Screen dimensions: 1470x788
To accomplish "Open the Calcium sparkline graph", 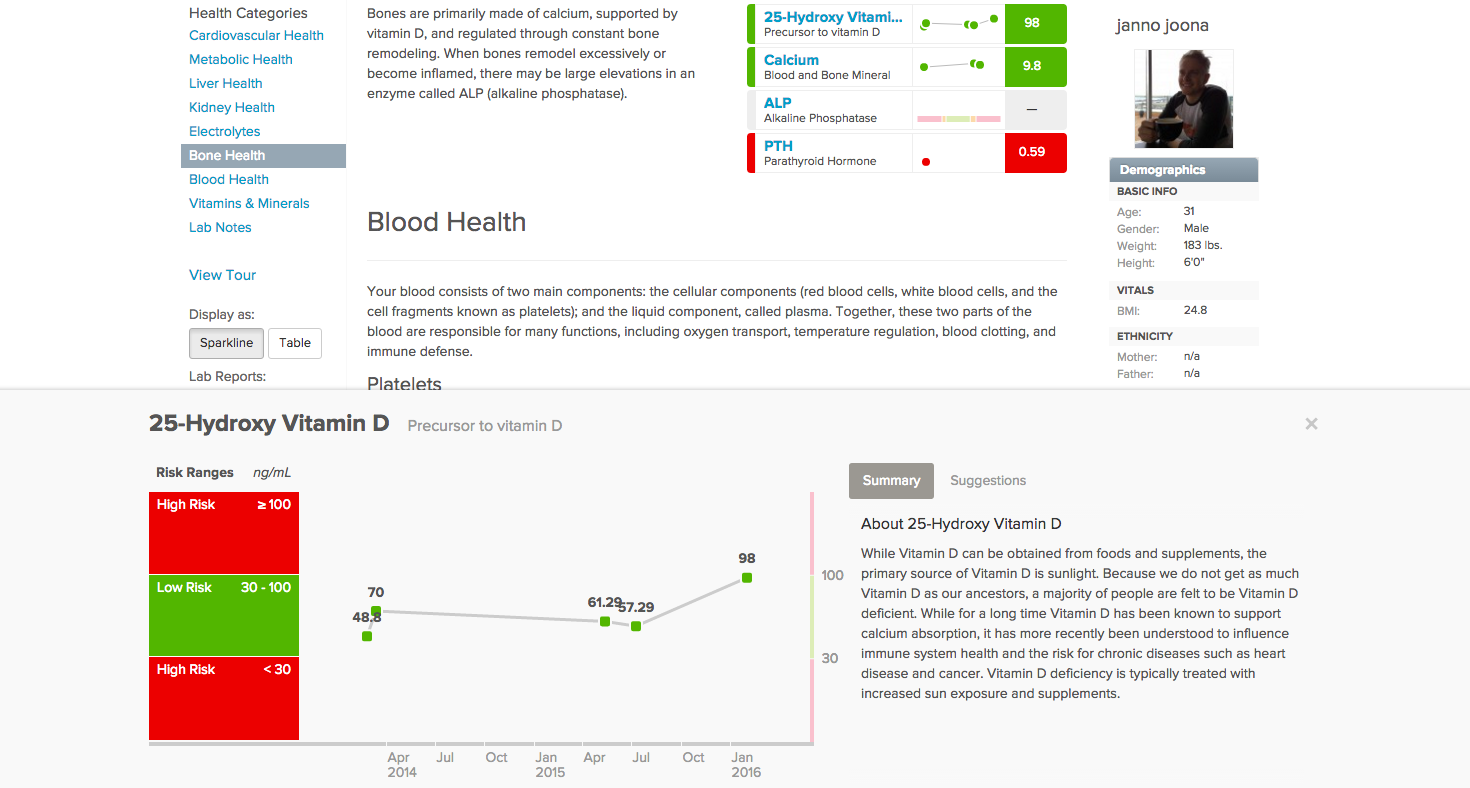I will pyautogui.click(x=958, y=66).
